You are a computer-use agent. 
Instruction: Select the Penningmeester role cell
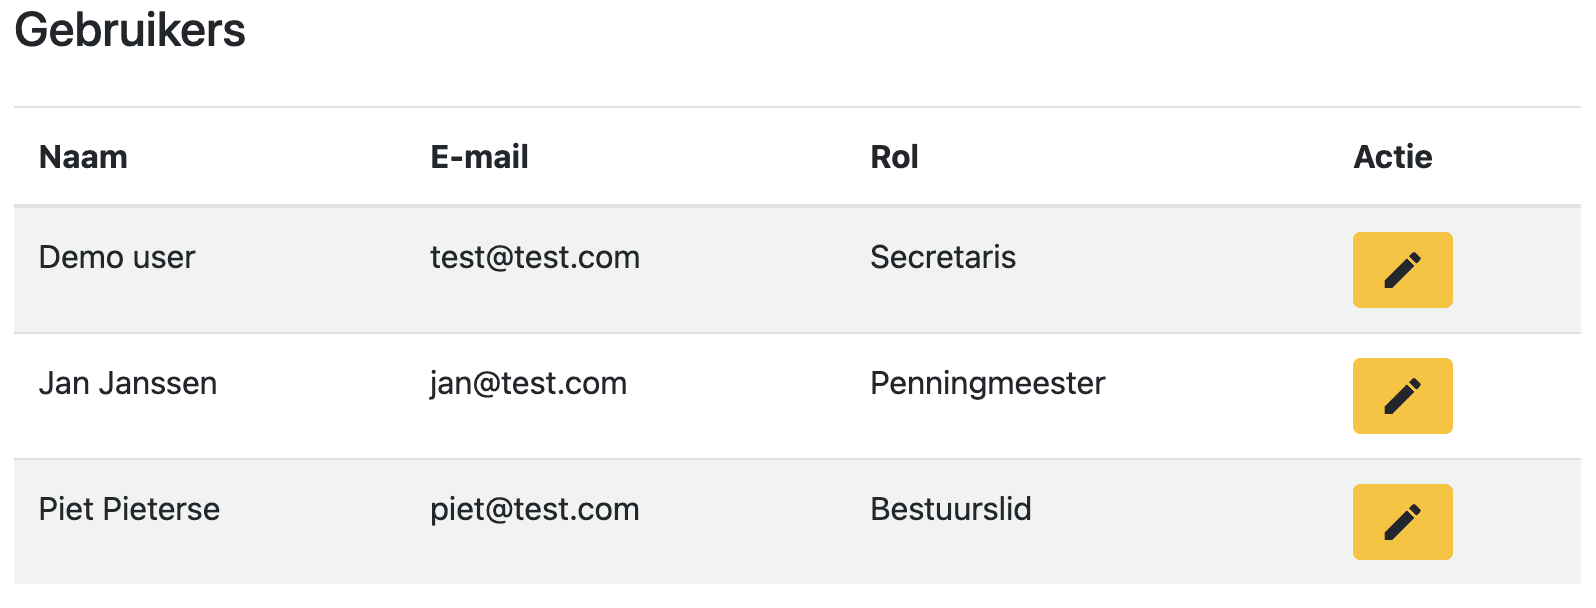pyautogui.click(x=988, y=384)
